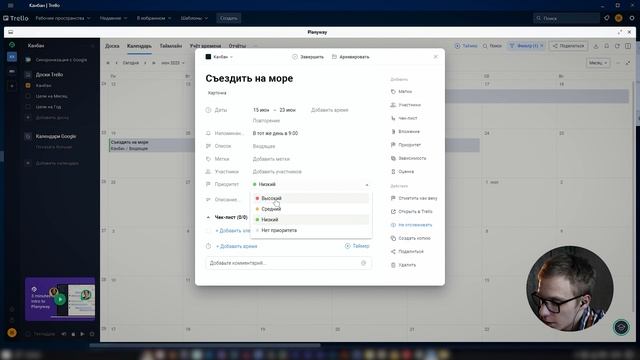
Task: Open the Рабочие пространства menu in Trello
Action: (x=63, y=18)
